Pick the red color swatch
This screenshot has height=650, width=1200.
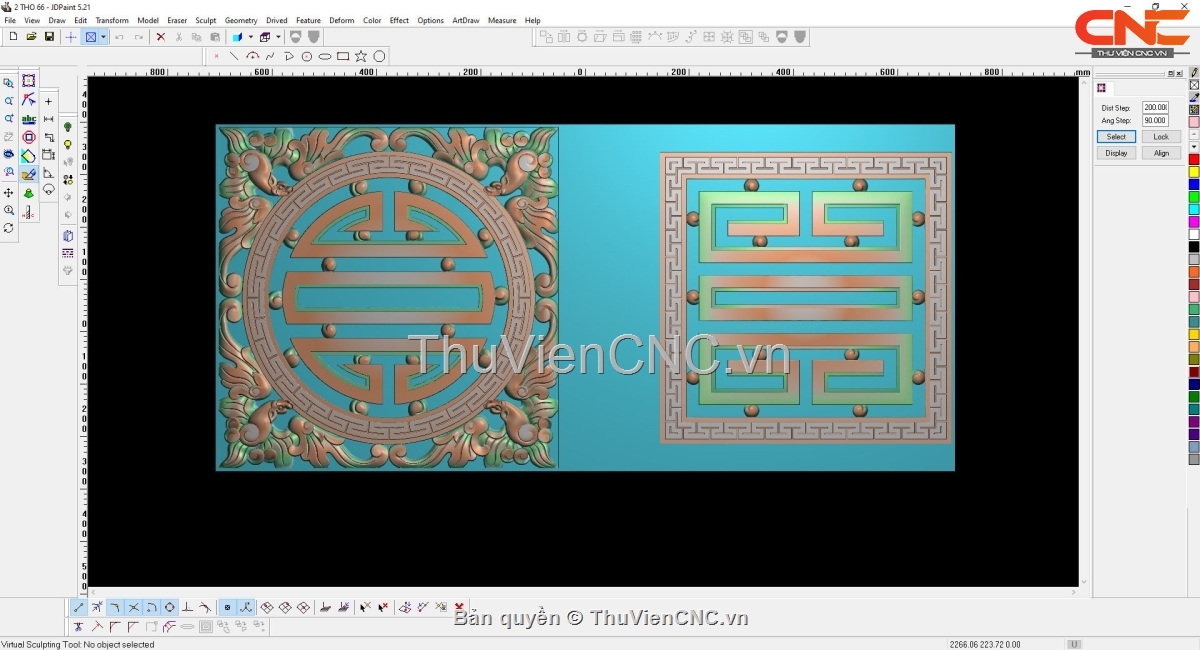1193,160
